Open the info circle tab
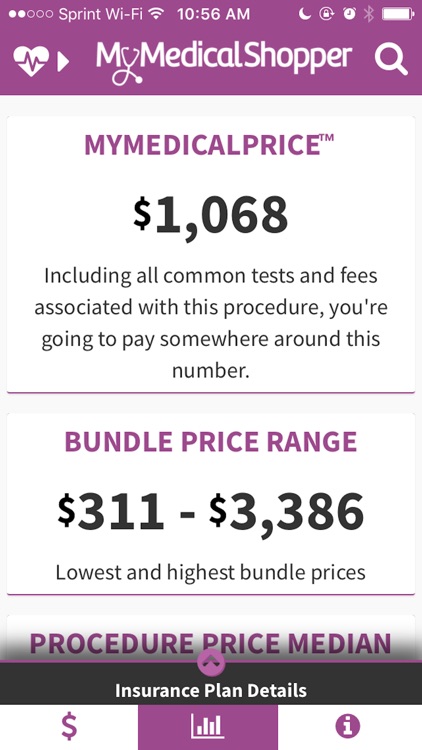 point(348,727)
